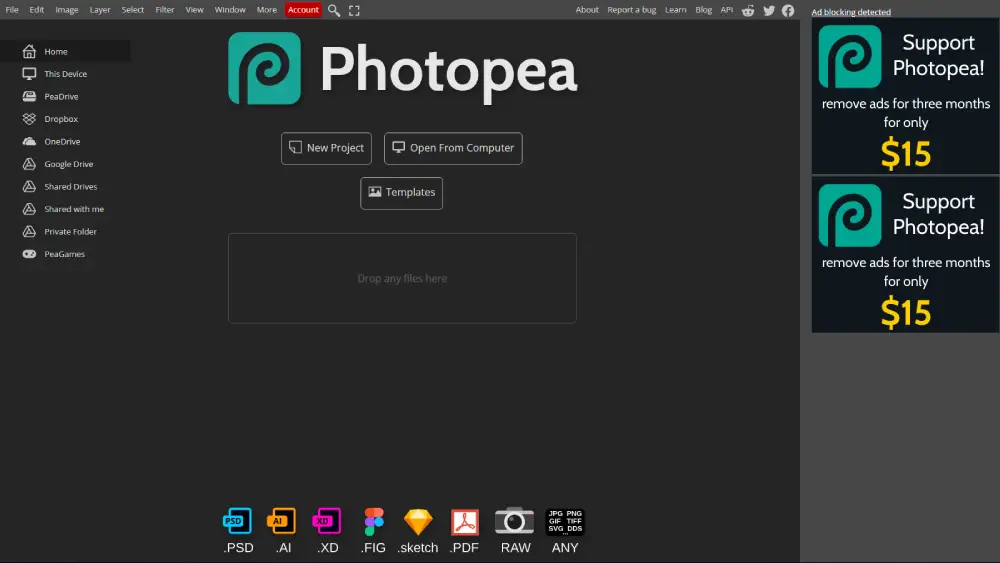Image resolution: width=1000 pixels, height=563 pixels.
Task: Open the About link
Action: [x=587, y=10]
